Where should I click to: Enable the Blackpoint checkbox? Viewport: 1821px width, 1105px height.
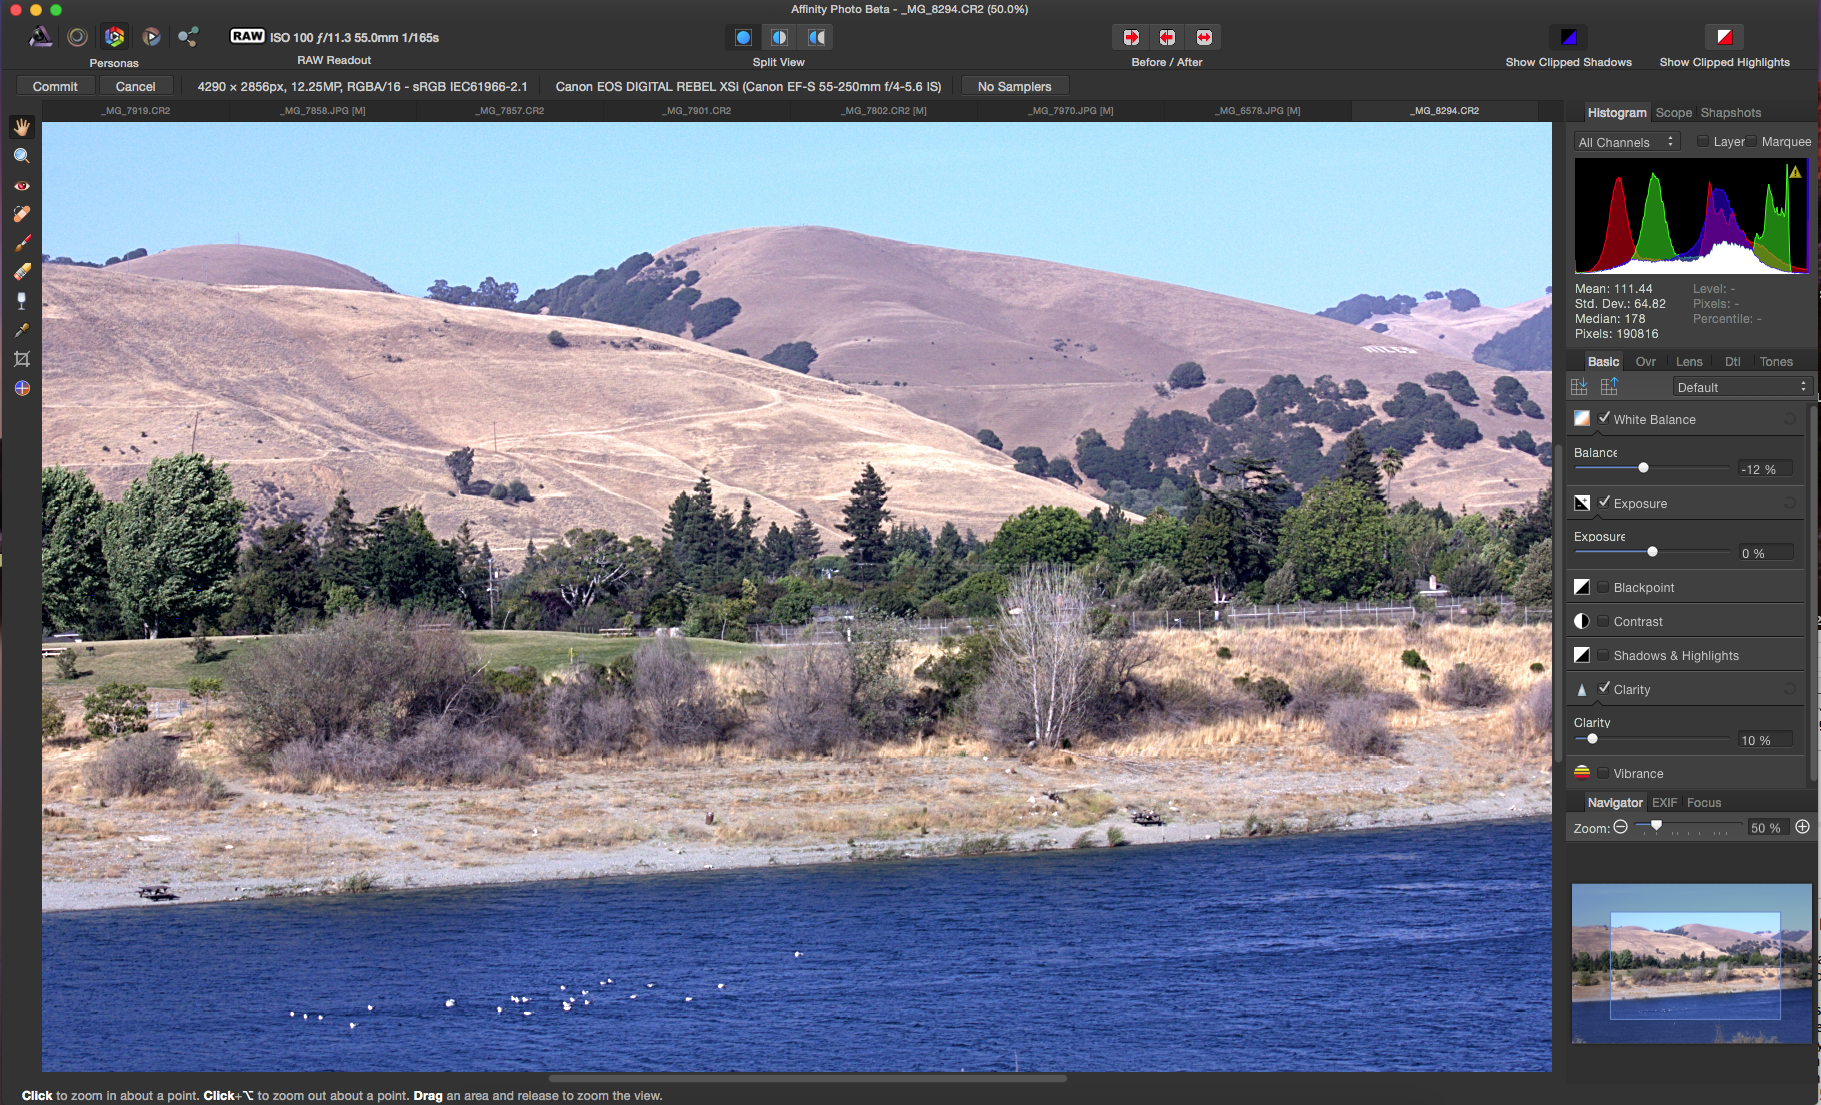(1604, 587)
